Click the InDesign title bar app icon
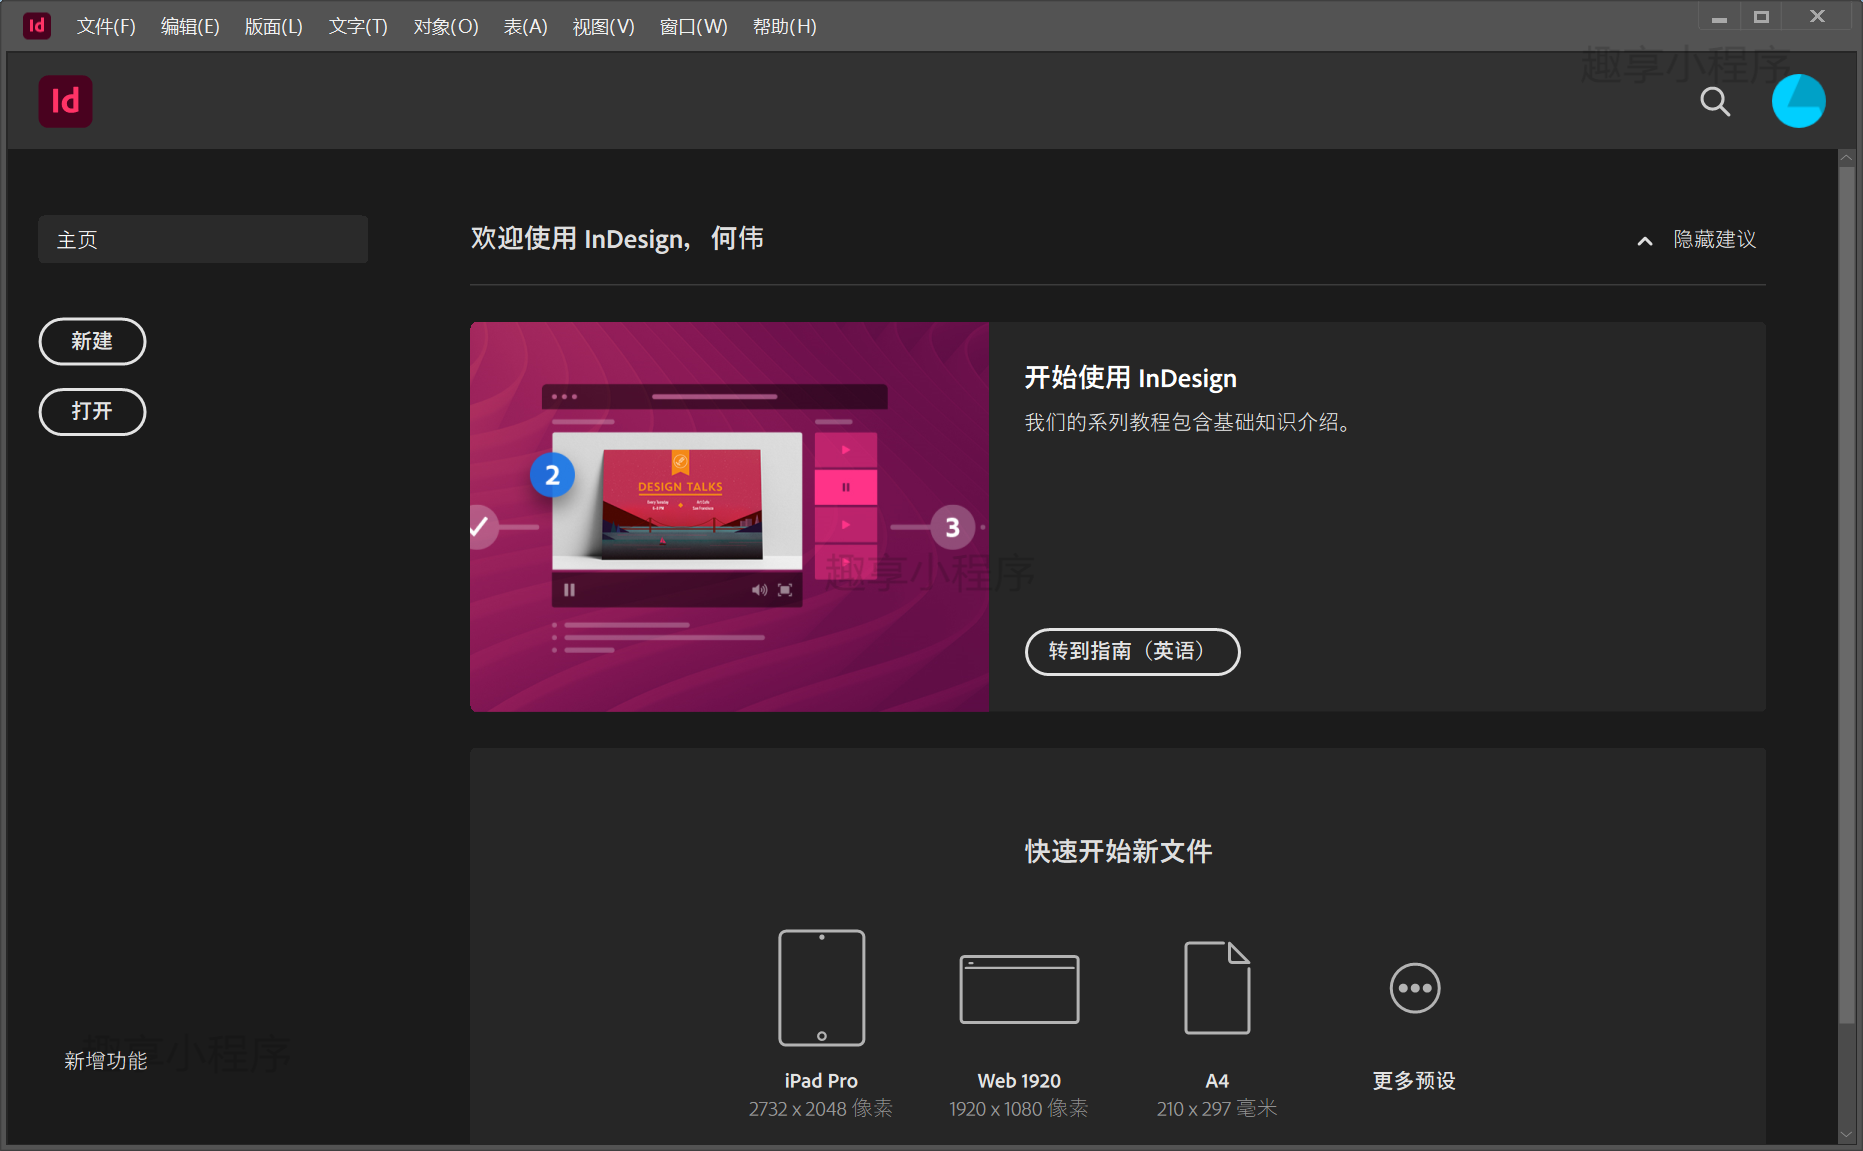Image resolution: width=1863 pixels, height=1151 pixels. click(36, 25)
